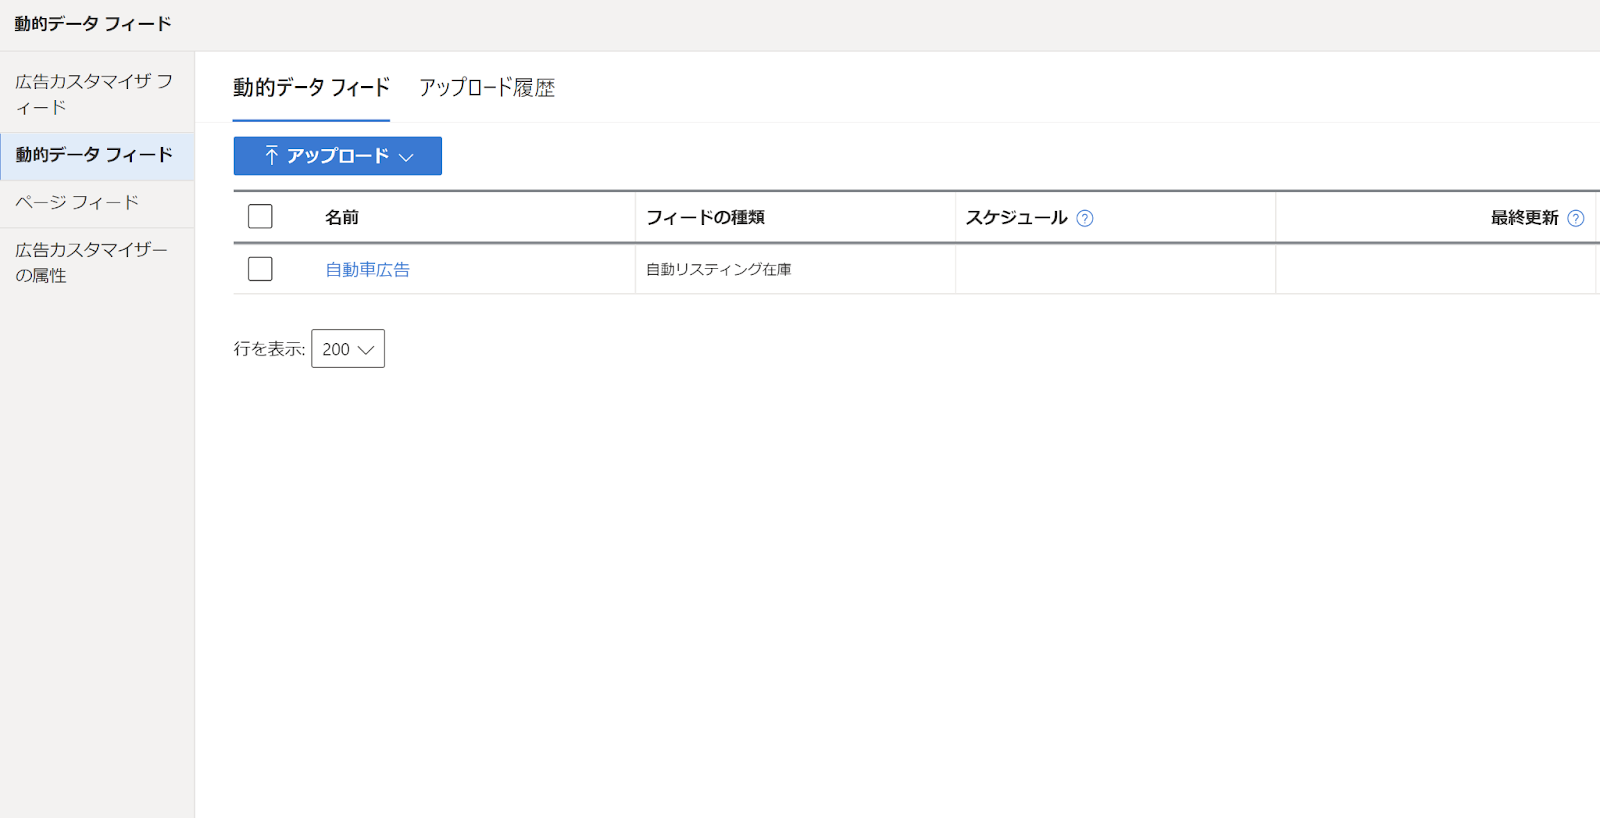Screen dimensions: 1600x818
Task: Open 広告カスタマイザーの属性 in sidebar
Action: [x=91, y=262]
